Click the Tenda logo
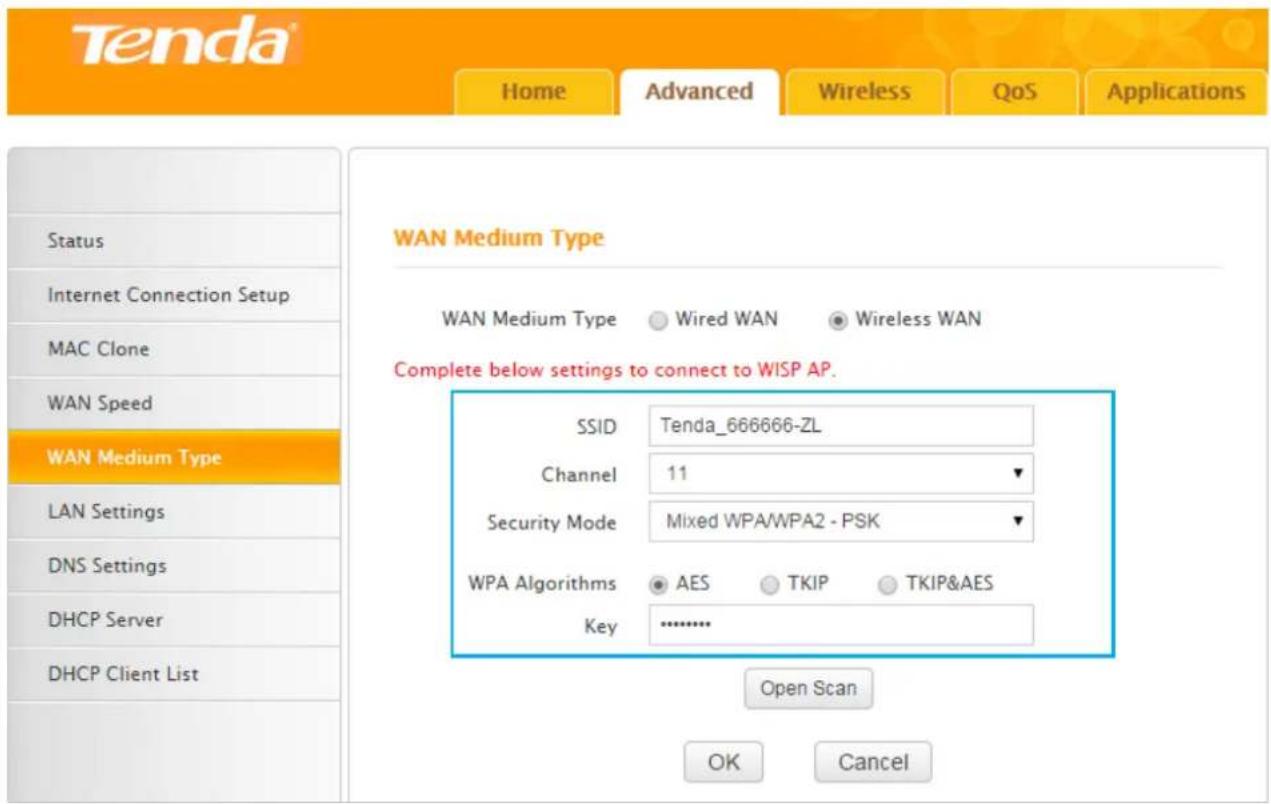The height and width of the screenshot is (804, 1271). coord(183,47)
